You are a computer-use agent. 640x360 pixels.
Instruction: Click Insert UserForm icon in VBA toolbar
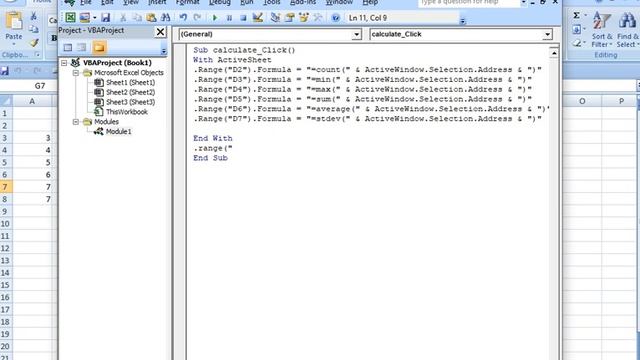coord(84,18)
